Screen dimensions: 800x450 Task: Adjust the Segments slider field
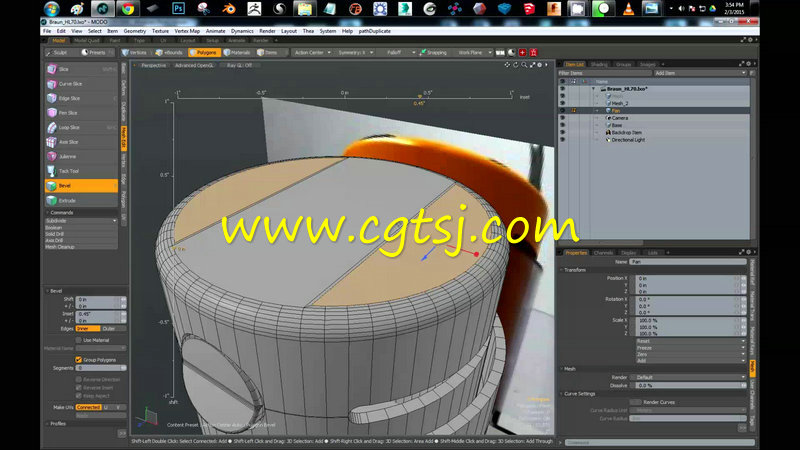pyautogui.click(x=101, y=368)
